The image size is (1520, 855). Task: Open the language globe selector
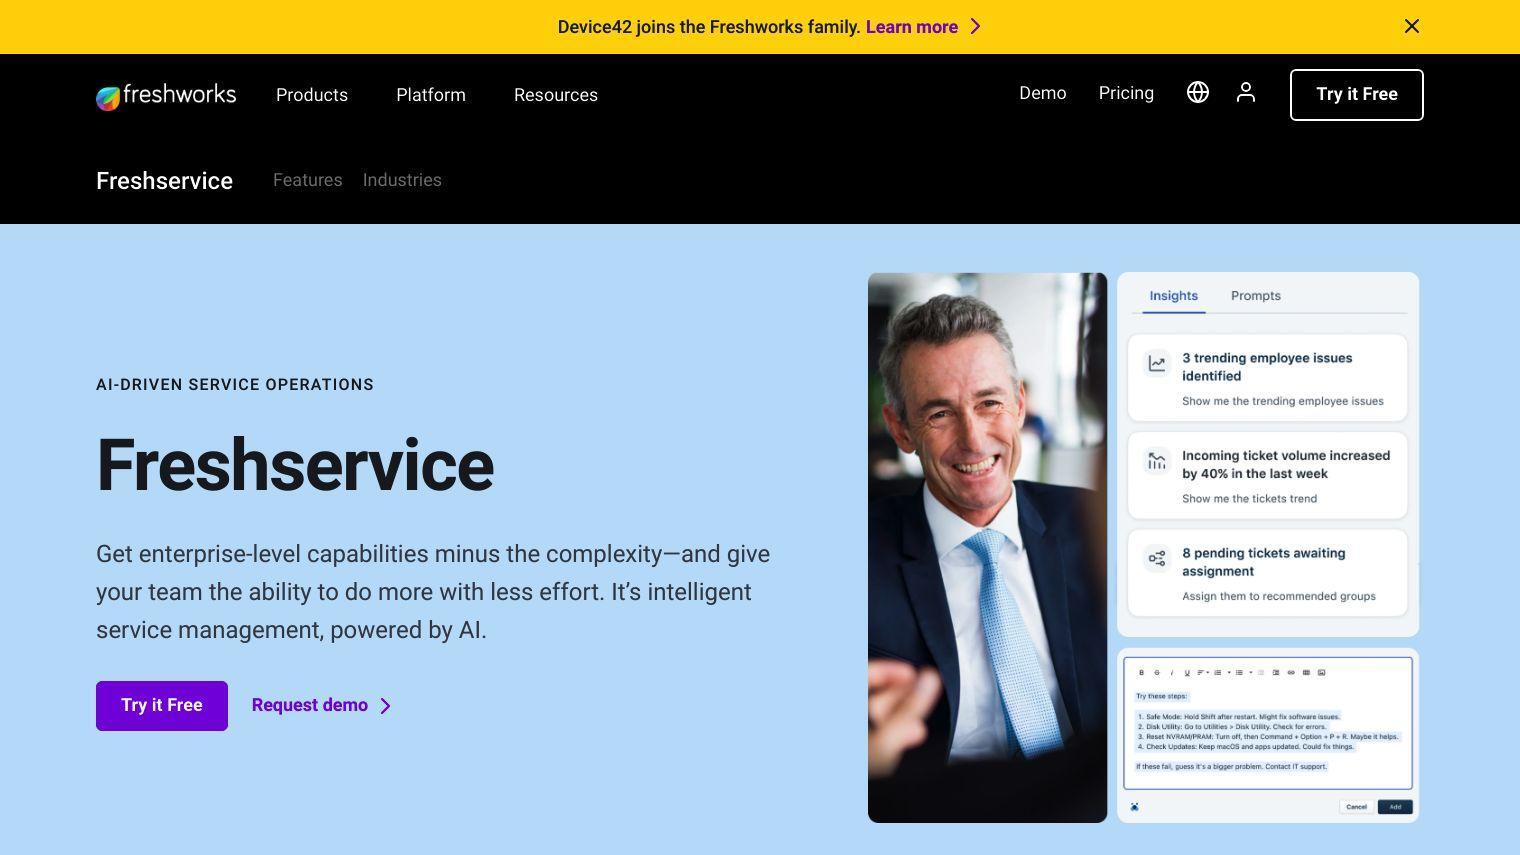tap(1198, 92)
